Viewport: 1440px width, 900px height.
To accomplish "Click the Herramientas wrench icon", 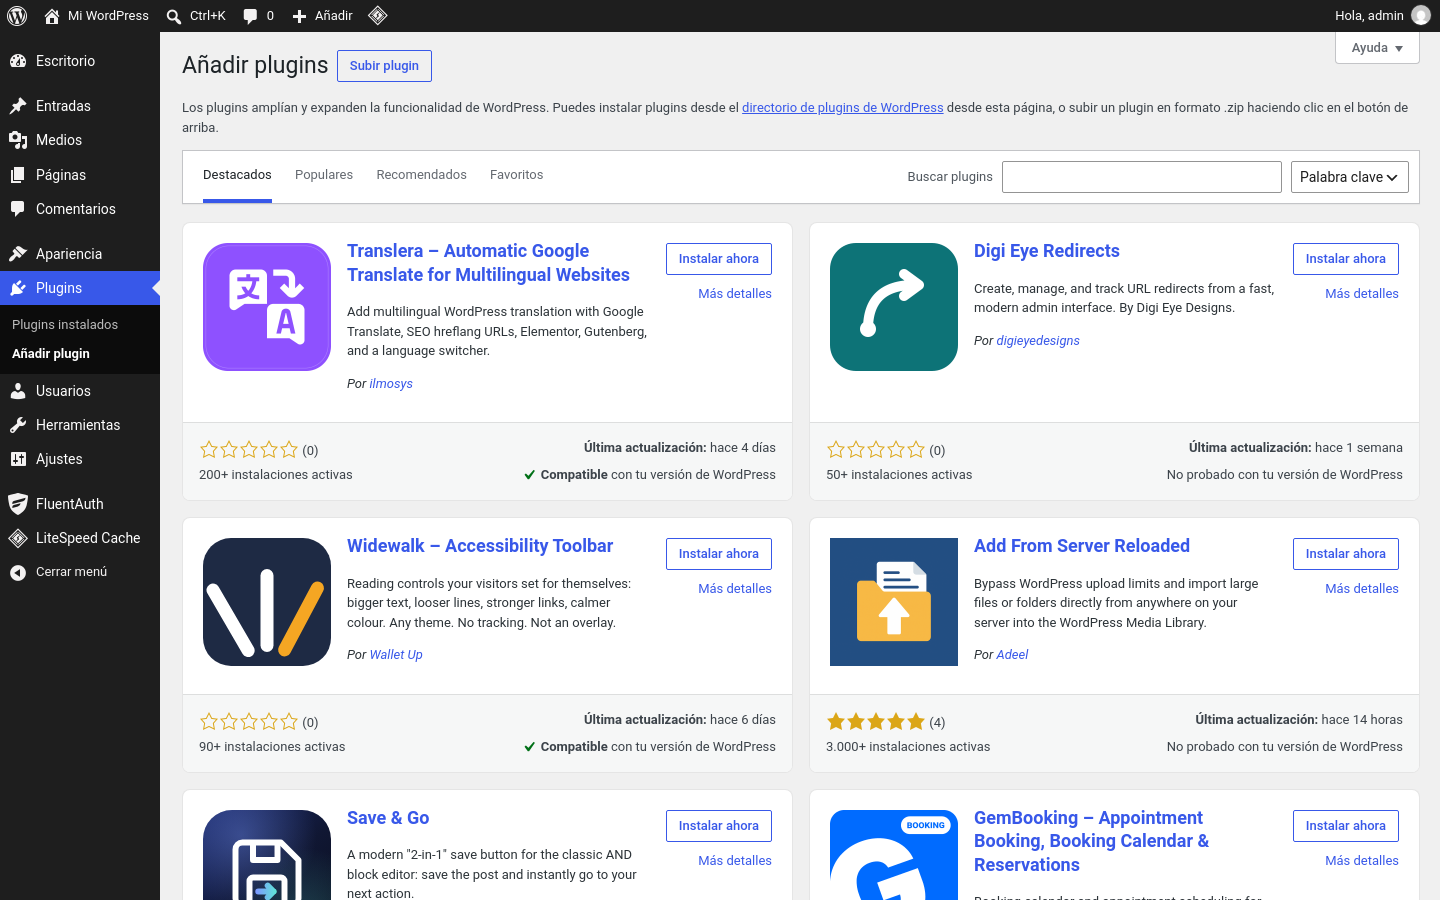I will pos(18,425).
